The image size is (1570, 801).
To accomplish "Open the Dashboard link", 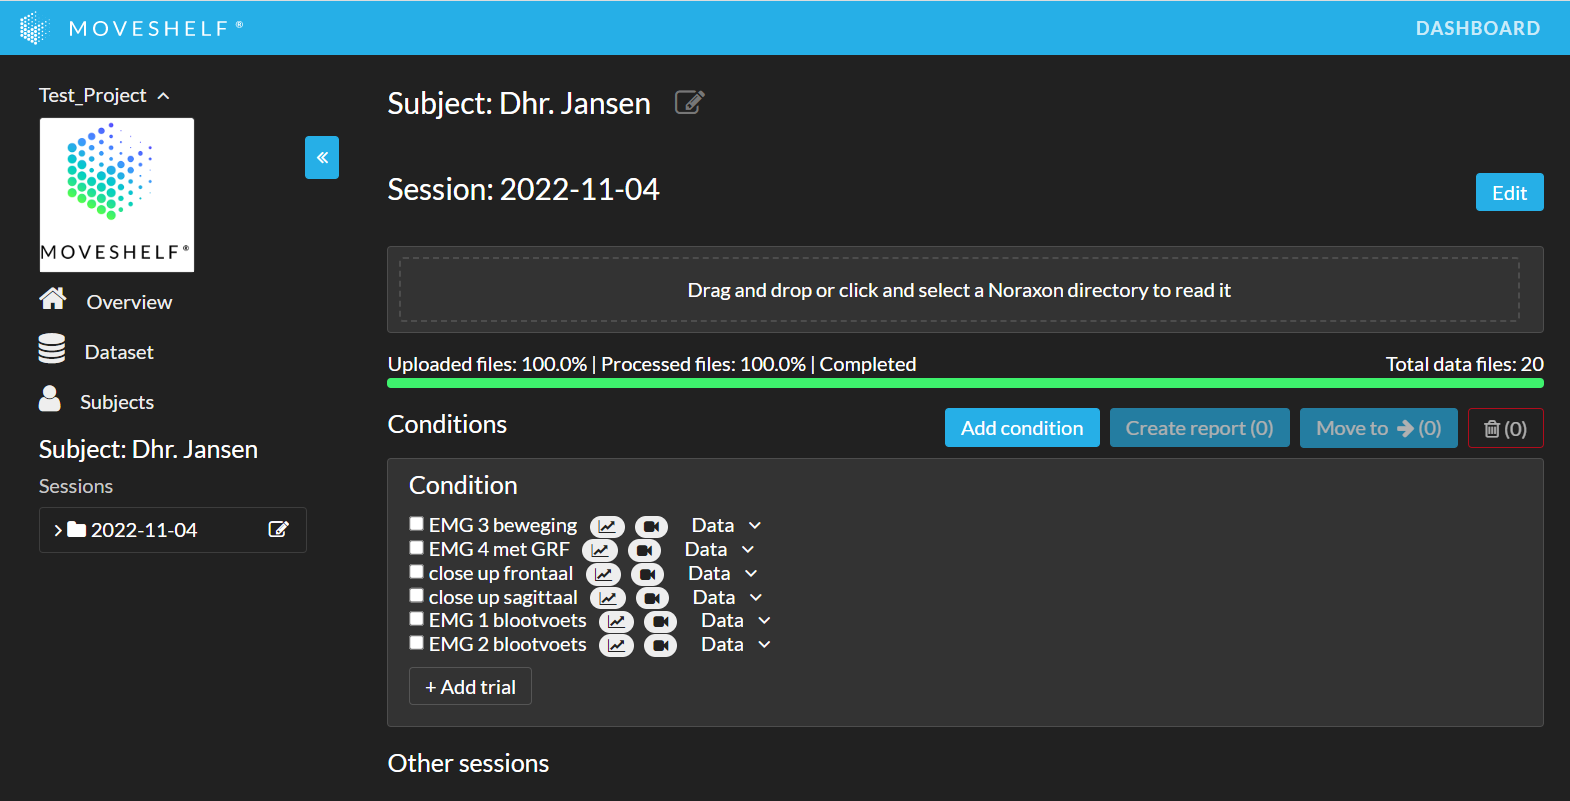I will 1478,28.
